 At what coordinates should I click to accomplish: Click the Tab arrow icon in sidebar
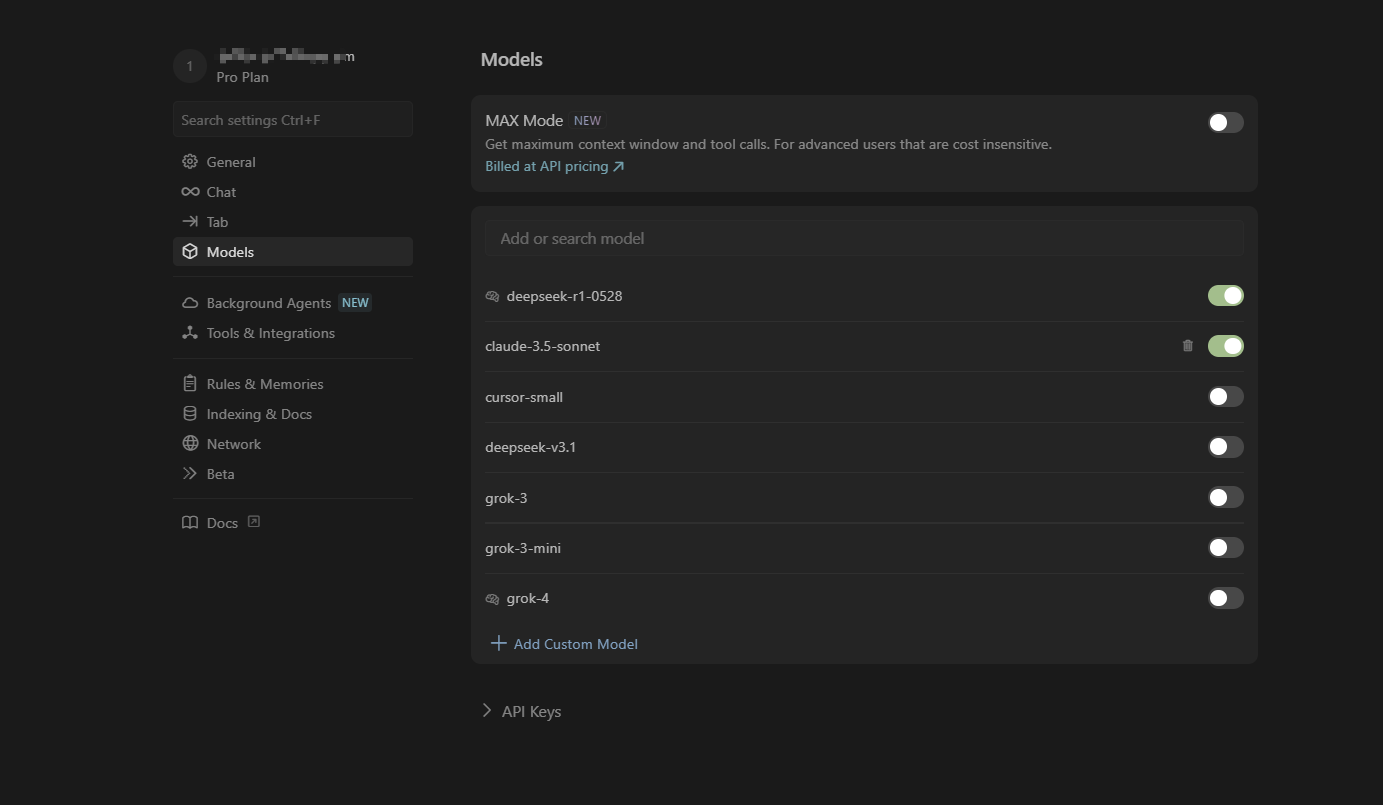pos(190,222)
